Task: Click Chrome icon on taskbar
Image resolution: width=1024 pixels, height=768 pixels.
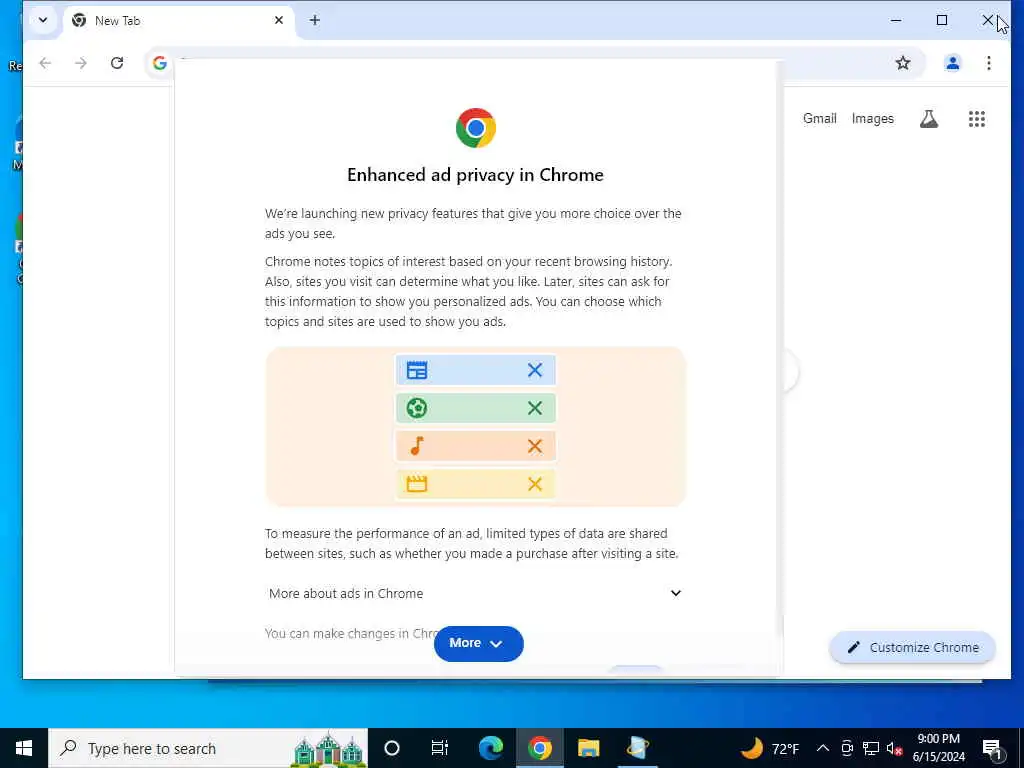Action: [x=539, y=748]
